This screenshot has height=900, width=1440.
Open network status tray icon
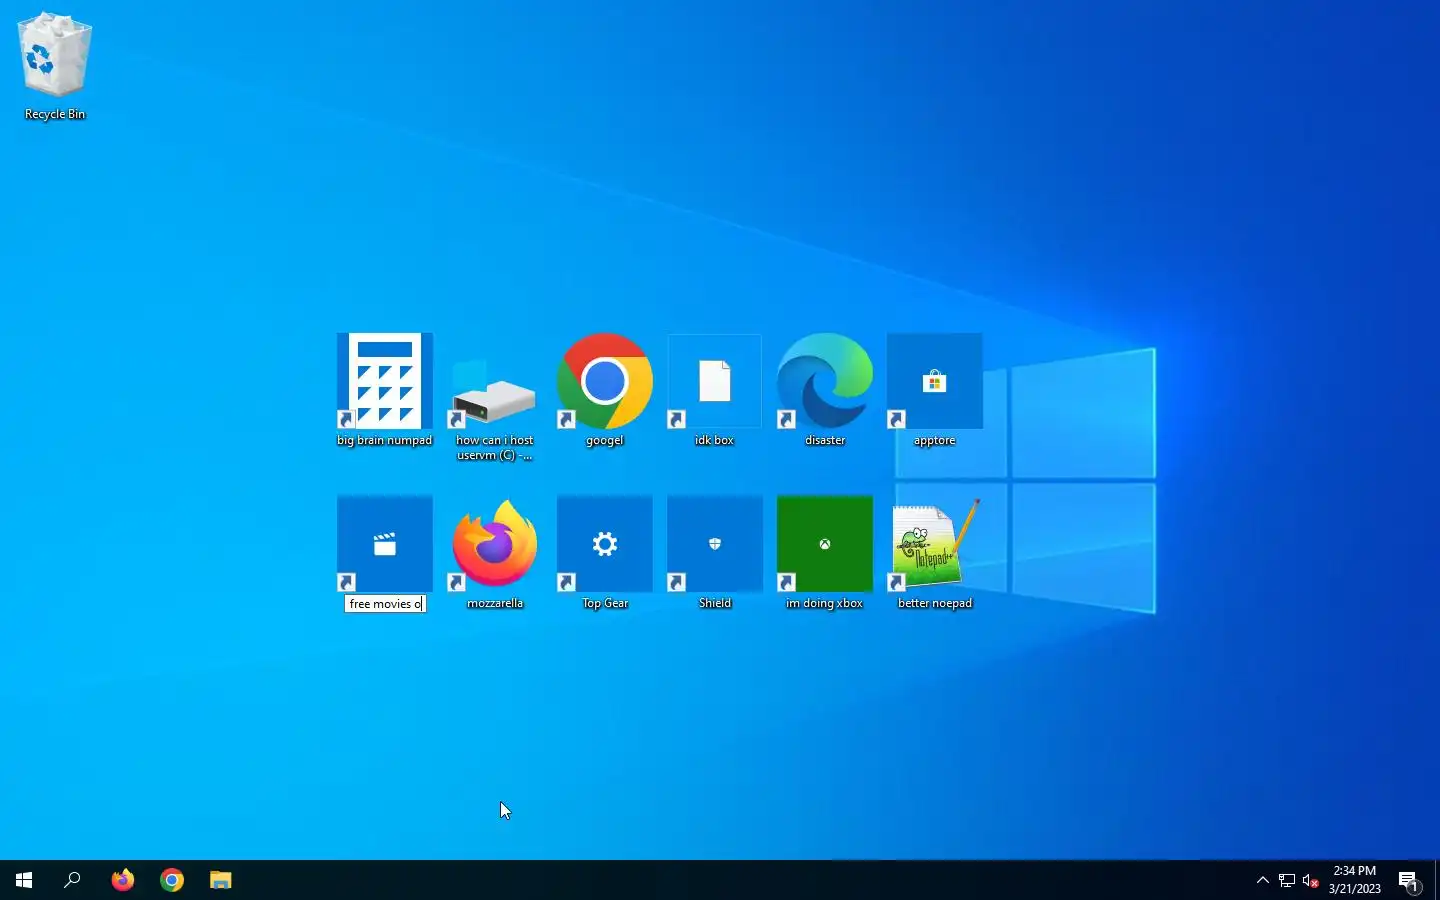tap(1287, 880)
